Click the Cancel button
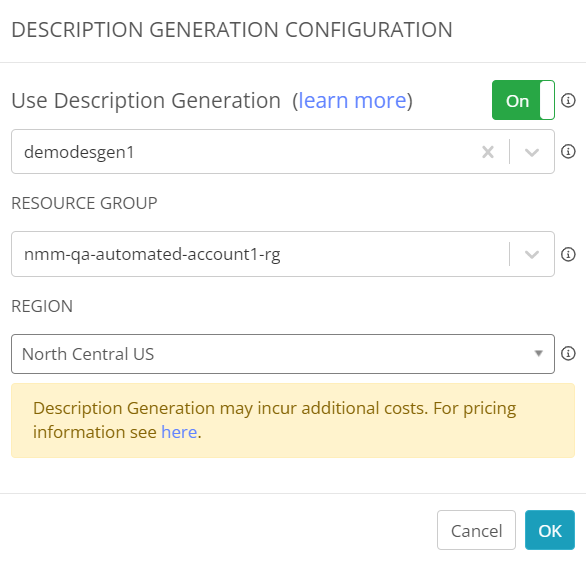586x562 pixels. pyautogui.click(x=476, y=530)
